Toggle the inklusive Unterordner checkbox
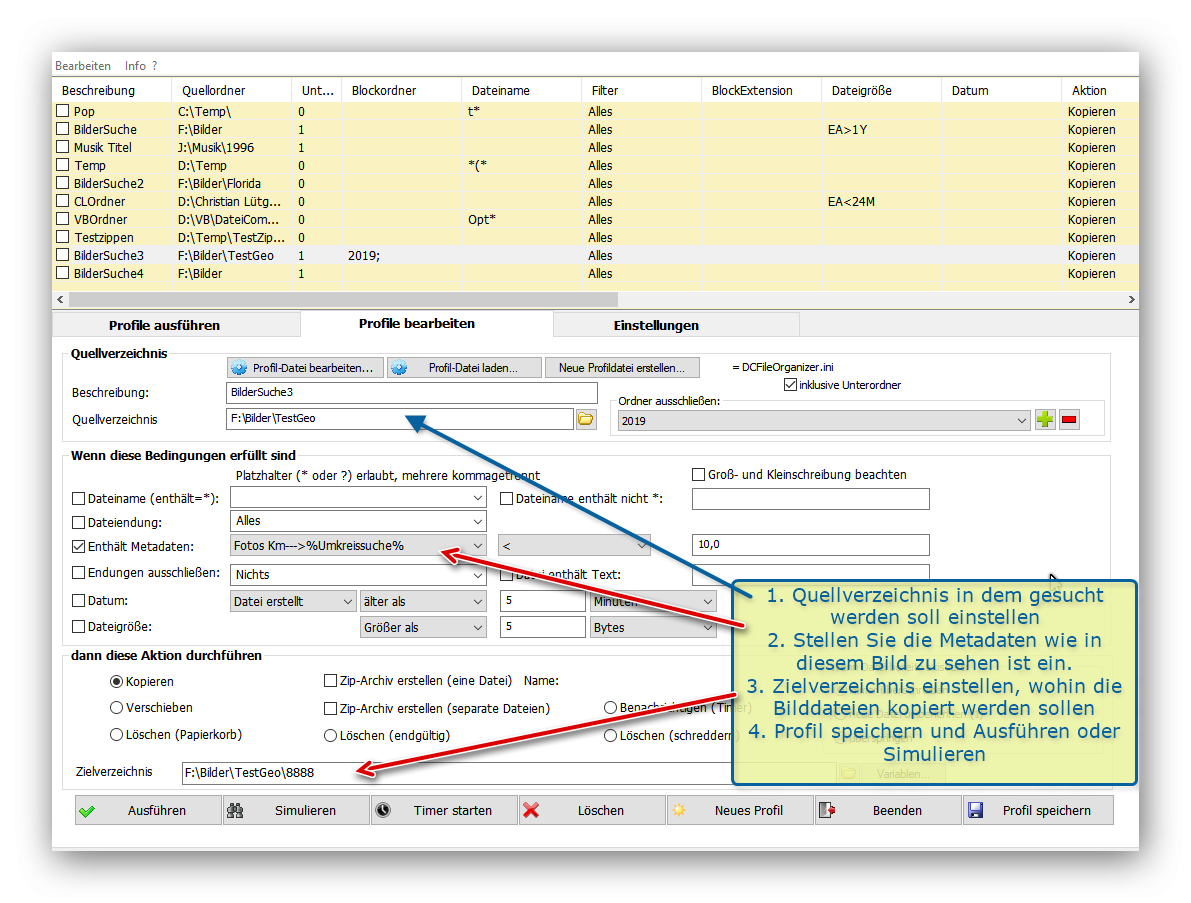This screenshot has height=903, width=1191. (791, 385)
